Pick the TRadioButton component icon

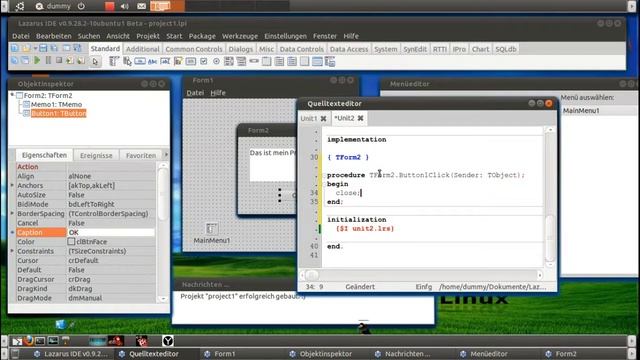click(x=216, y=62)
